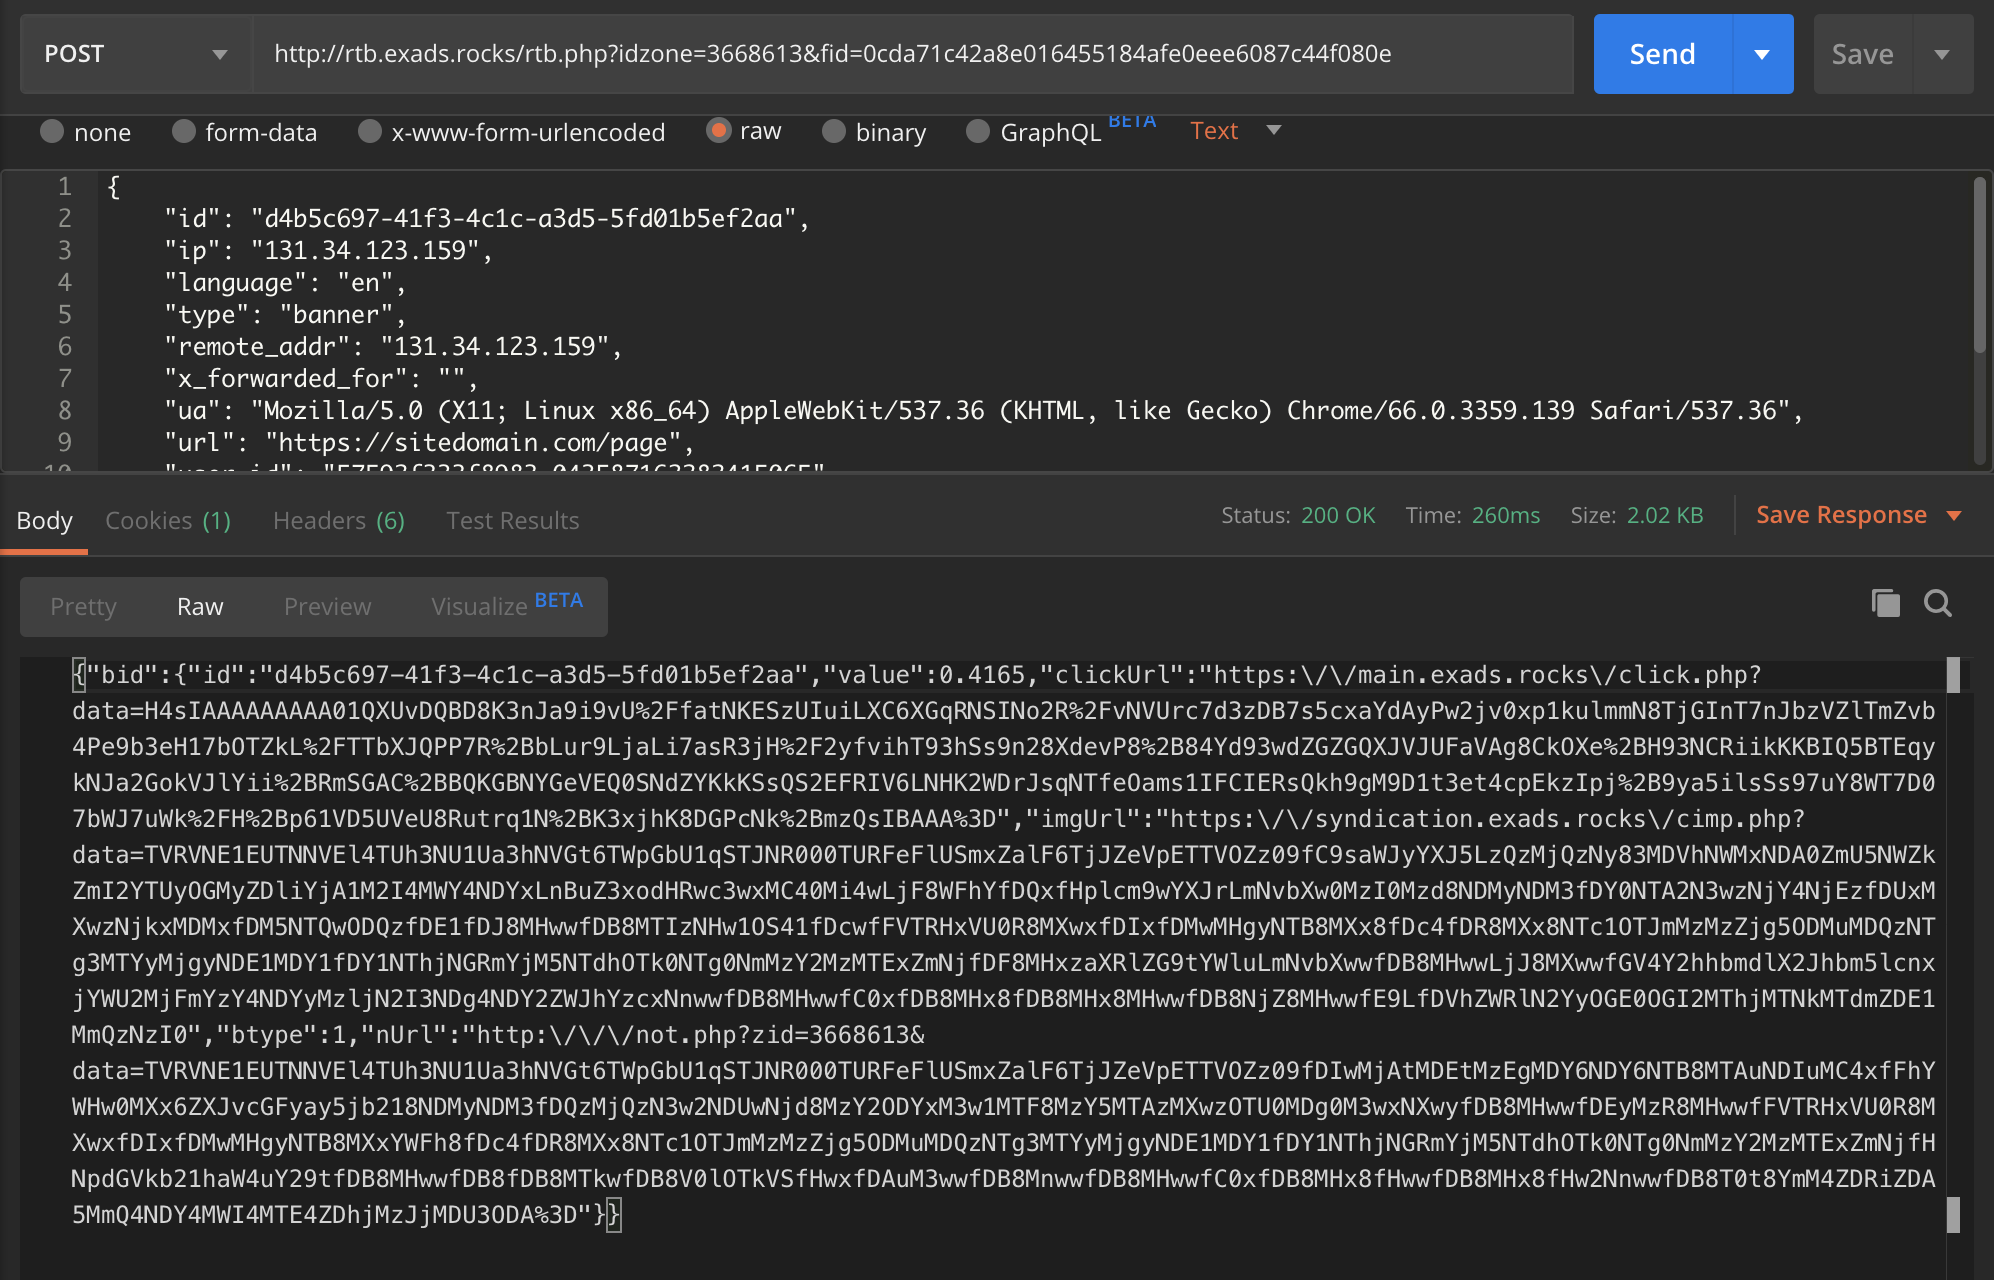Select the raw body radio option
This screenshot has height=1280, width=1994.
718,130
